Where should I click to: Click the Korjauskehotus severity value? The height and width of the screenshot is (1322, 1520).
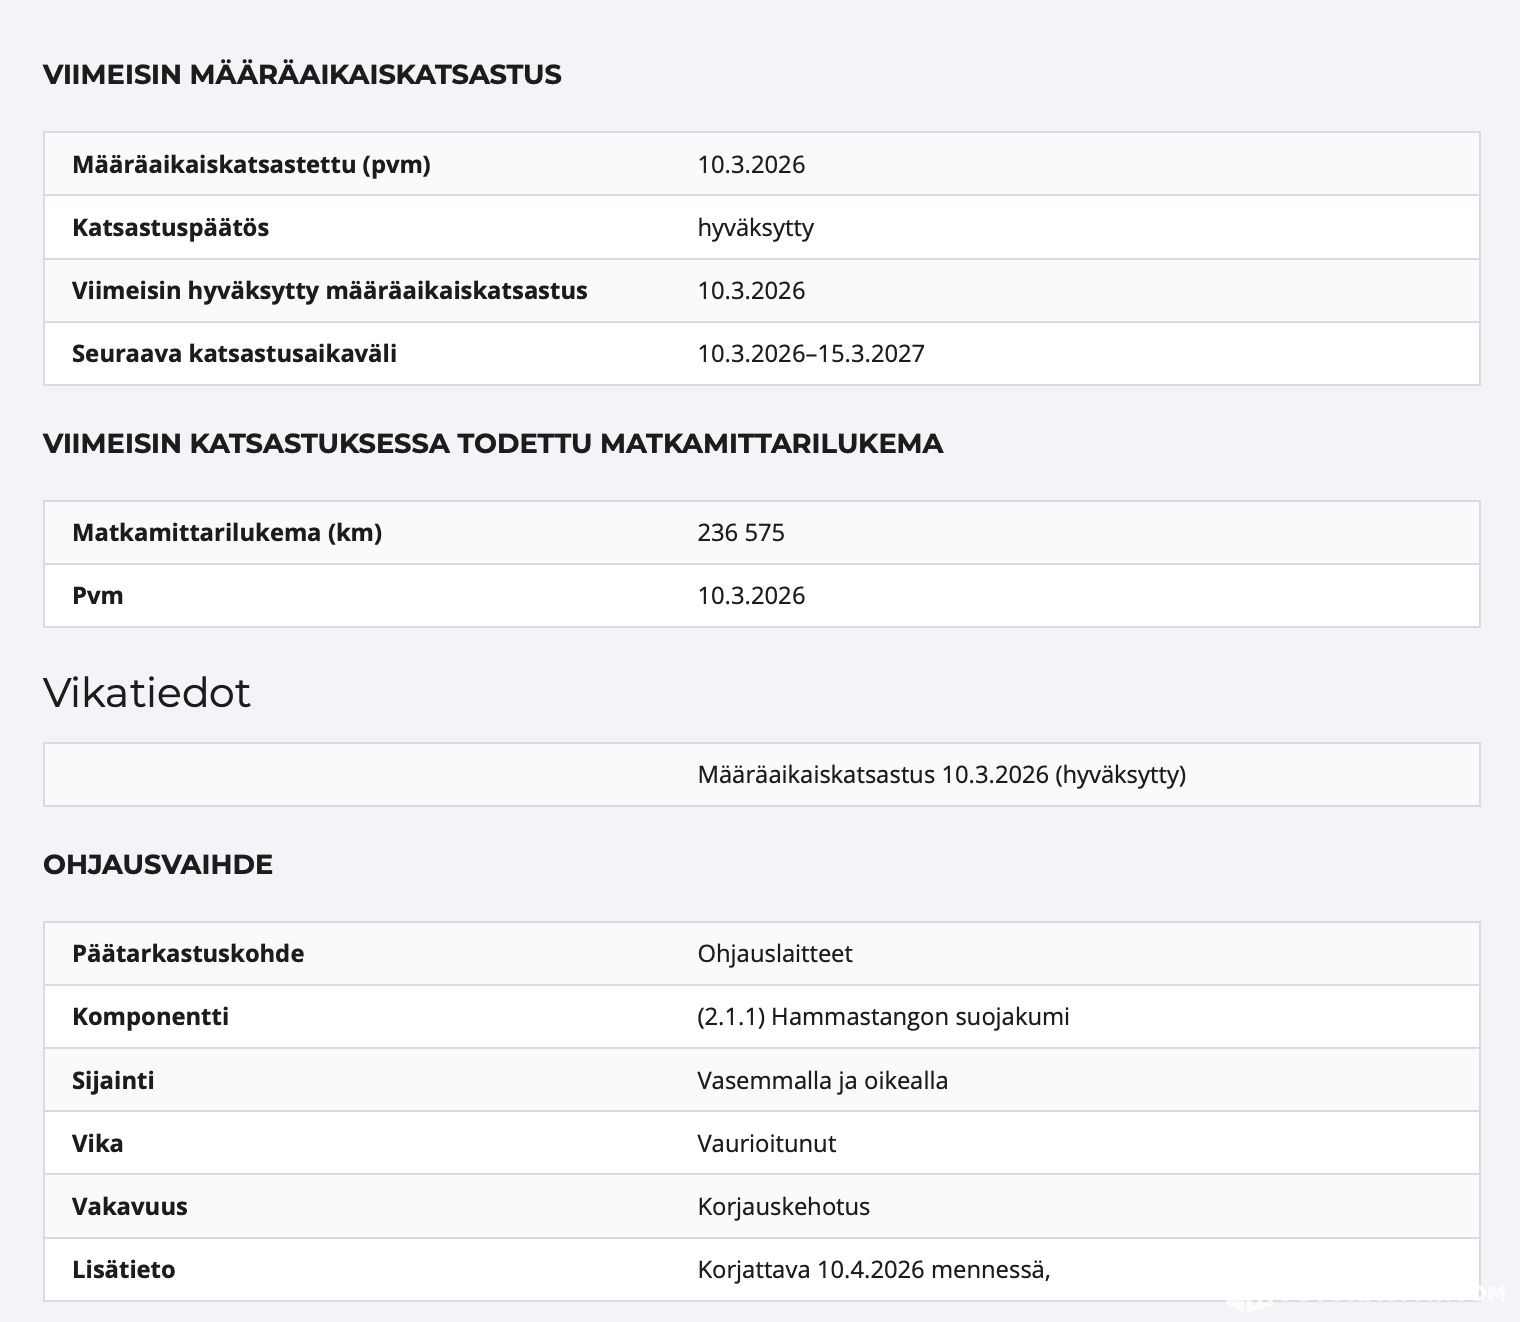click(783, 1207)
